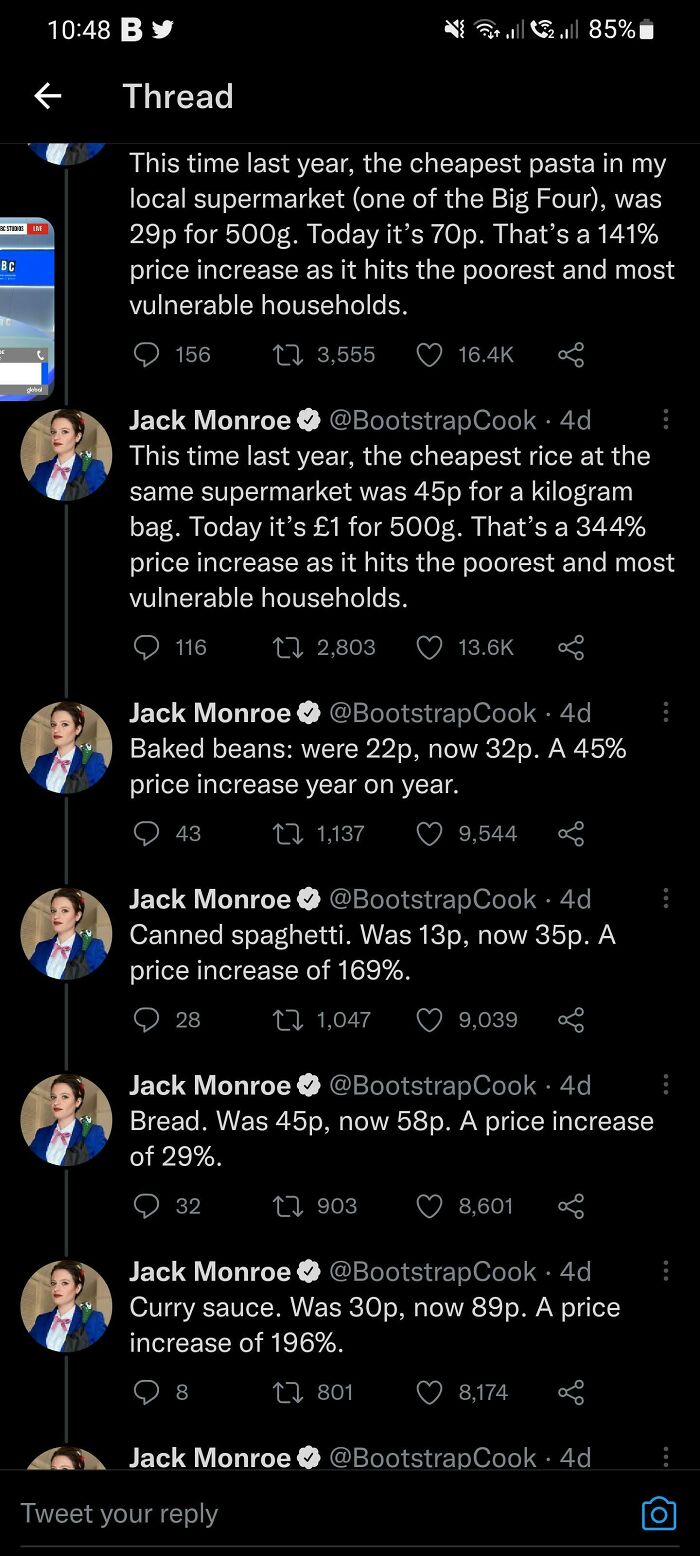
Task: Share the curry sauce tweet
Action: coord(570,1392)
